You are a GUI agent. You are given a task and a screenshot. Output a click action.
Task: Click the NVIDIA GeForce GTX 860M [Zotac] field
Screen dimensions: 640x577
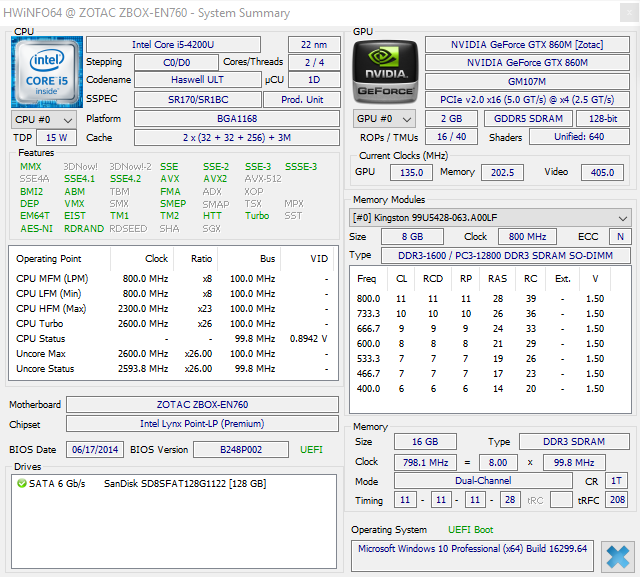pos(527,44)
